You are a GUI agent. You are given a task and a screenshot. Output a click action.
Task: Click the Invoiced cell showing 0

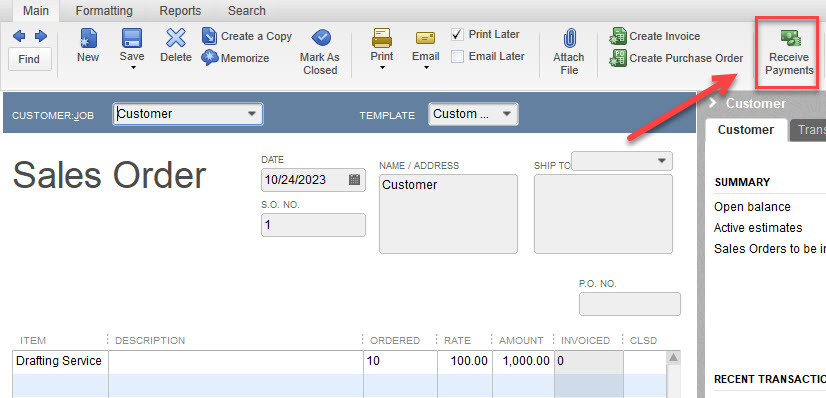tap(588, 362)
